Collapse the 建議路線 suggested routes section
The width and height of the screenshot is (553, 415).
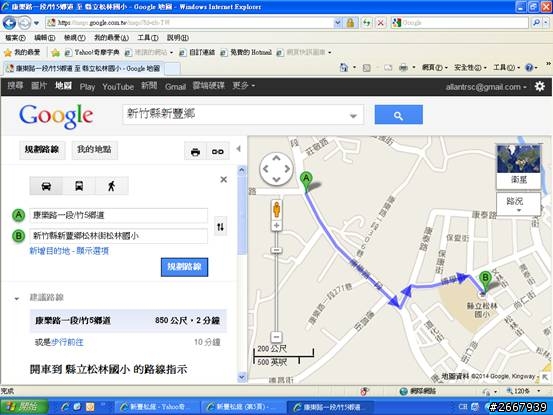coord(17,298)
